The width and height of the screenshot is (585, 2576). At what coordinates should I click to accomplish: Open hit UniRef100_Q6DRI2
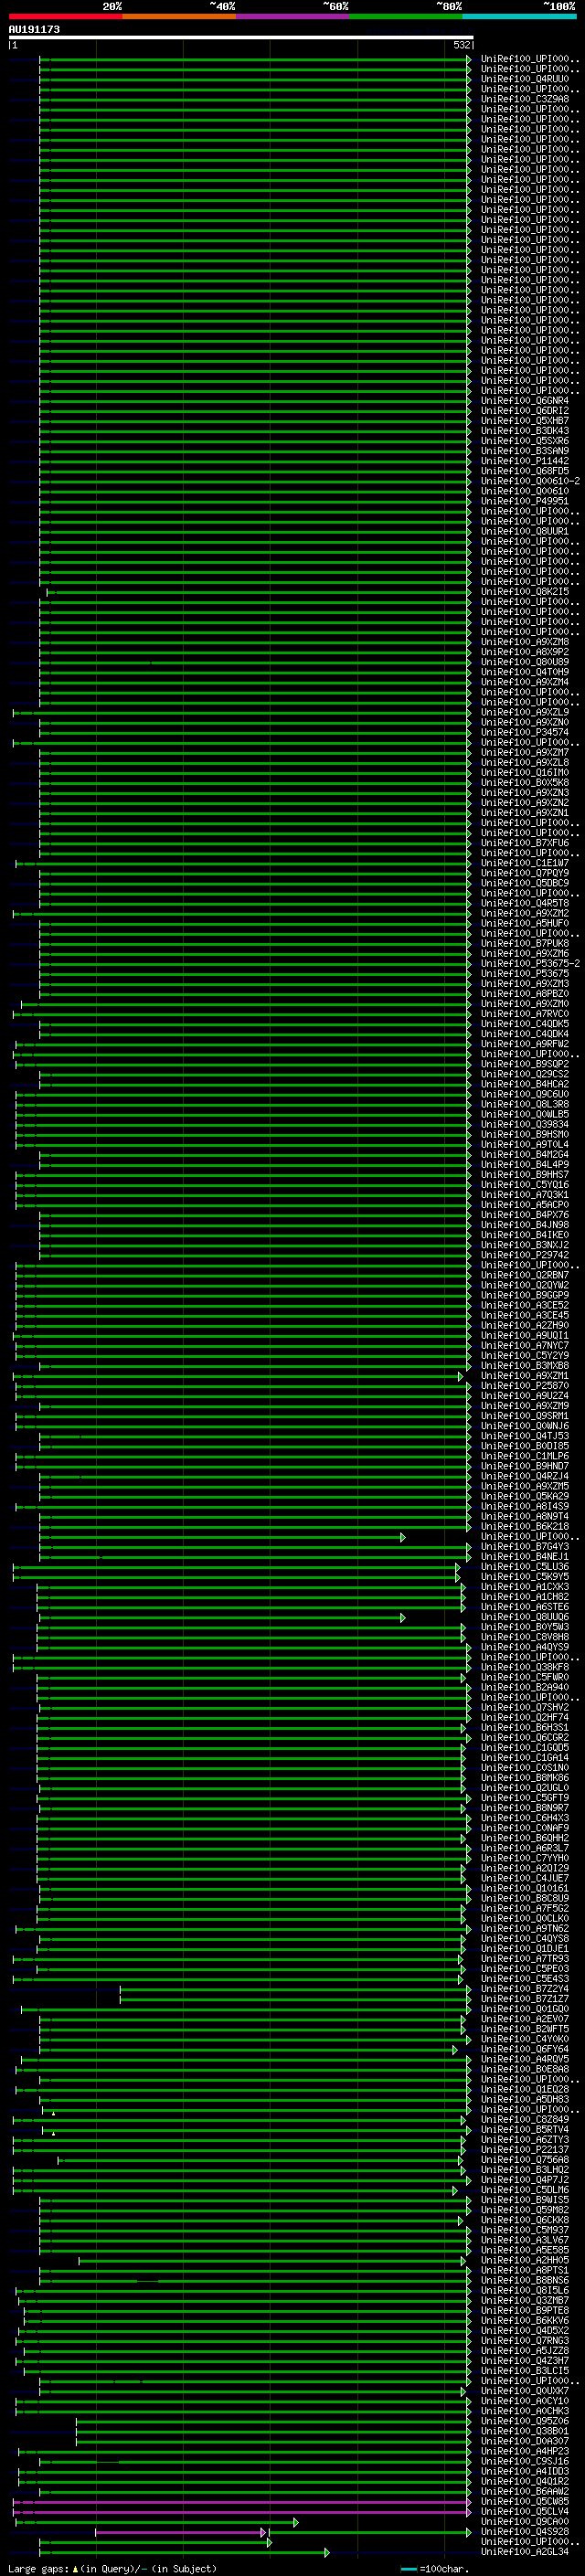point(525,411)
